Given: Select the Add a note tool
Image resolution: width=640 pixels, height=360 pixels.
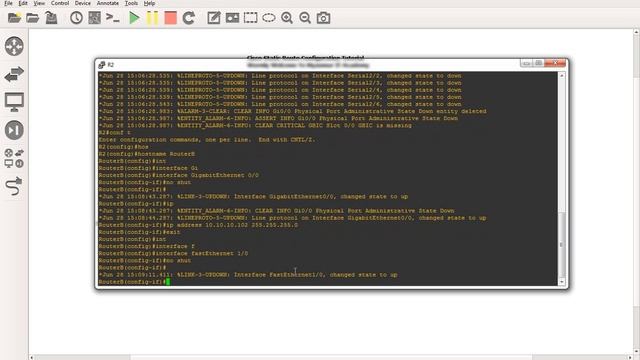Looking at the screenshot, I should coord(214,18).
